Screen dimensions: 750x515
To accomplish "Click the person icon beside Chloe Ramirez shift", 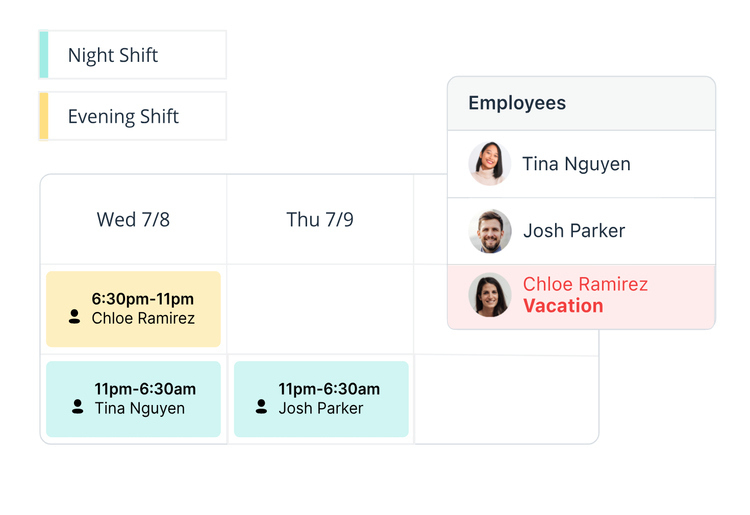I will [x=75, y=317].
